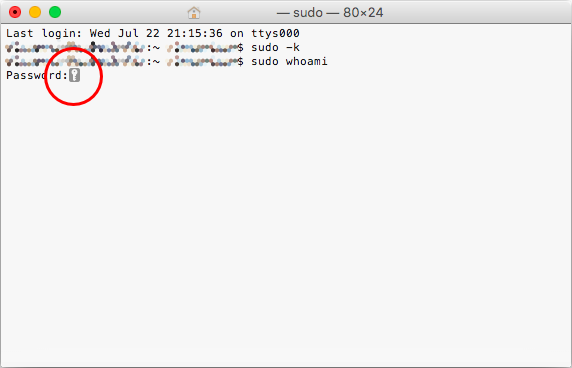572x368 pixels.
Task: Click the 'sudo whoami' command text
Action: click(x=289, y=61)
